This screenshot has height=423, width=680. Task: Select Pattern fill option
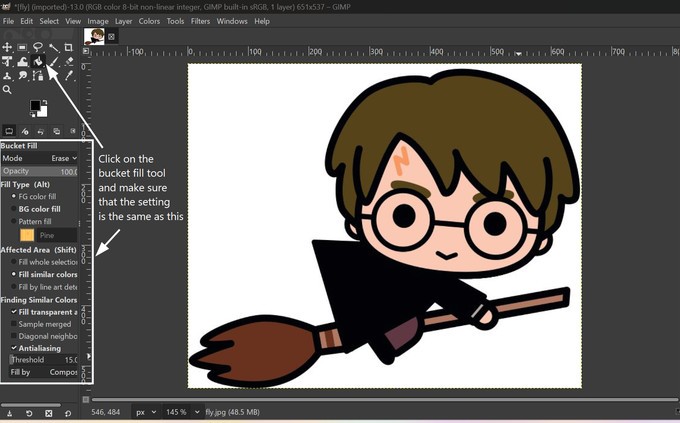31,221
